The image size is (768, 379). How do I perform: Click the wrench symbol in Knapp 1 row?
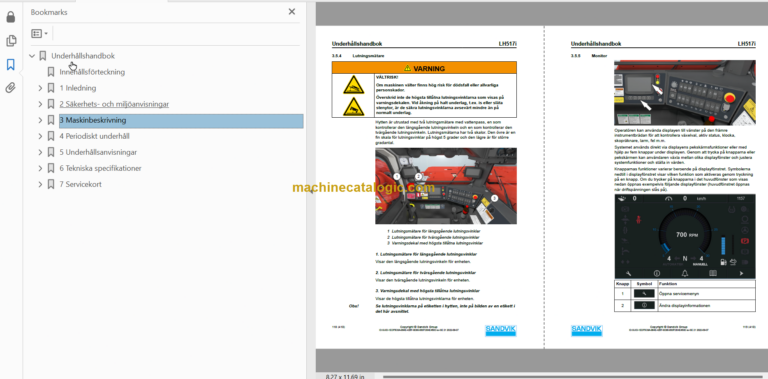(644, 294)
